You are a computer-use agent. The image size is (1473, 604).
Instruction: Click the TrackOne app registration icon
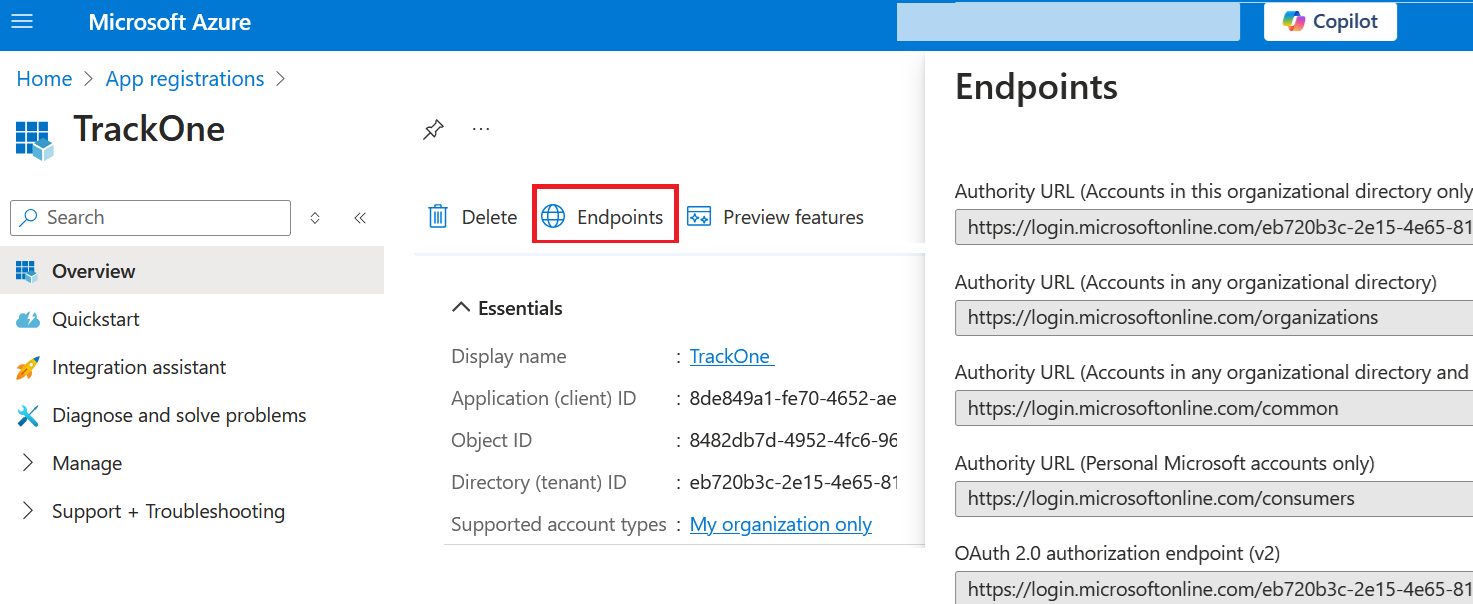point(34,140)
